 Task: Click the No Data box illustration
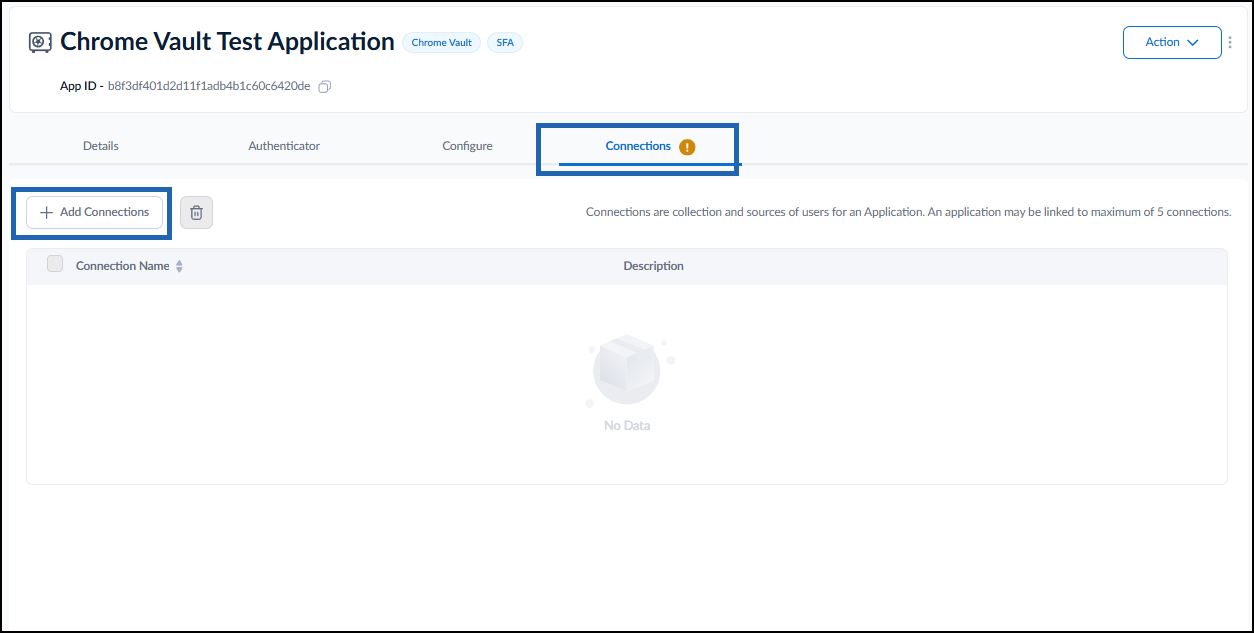click(628, 372)
